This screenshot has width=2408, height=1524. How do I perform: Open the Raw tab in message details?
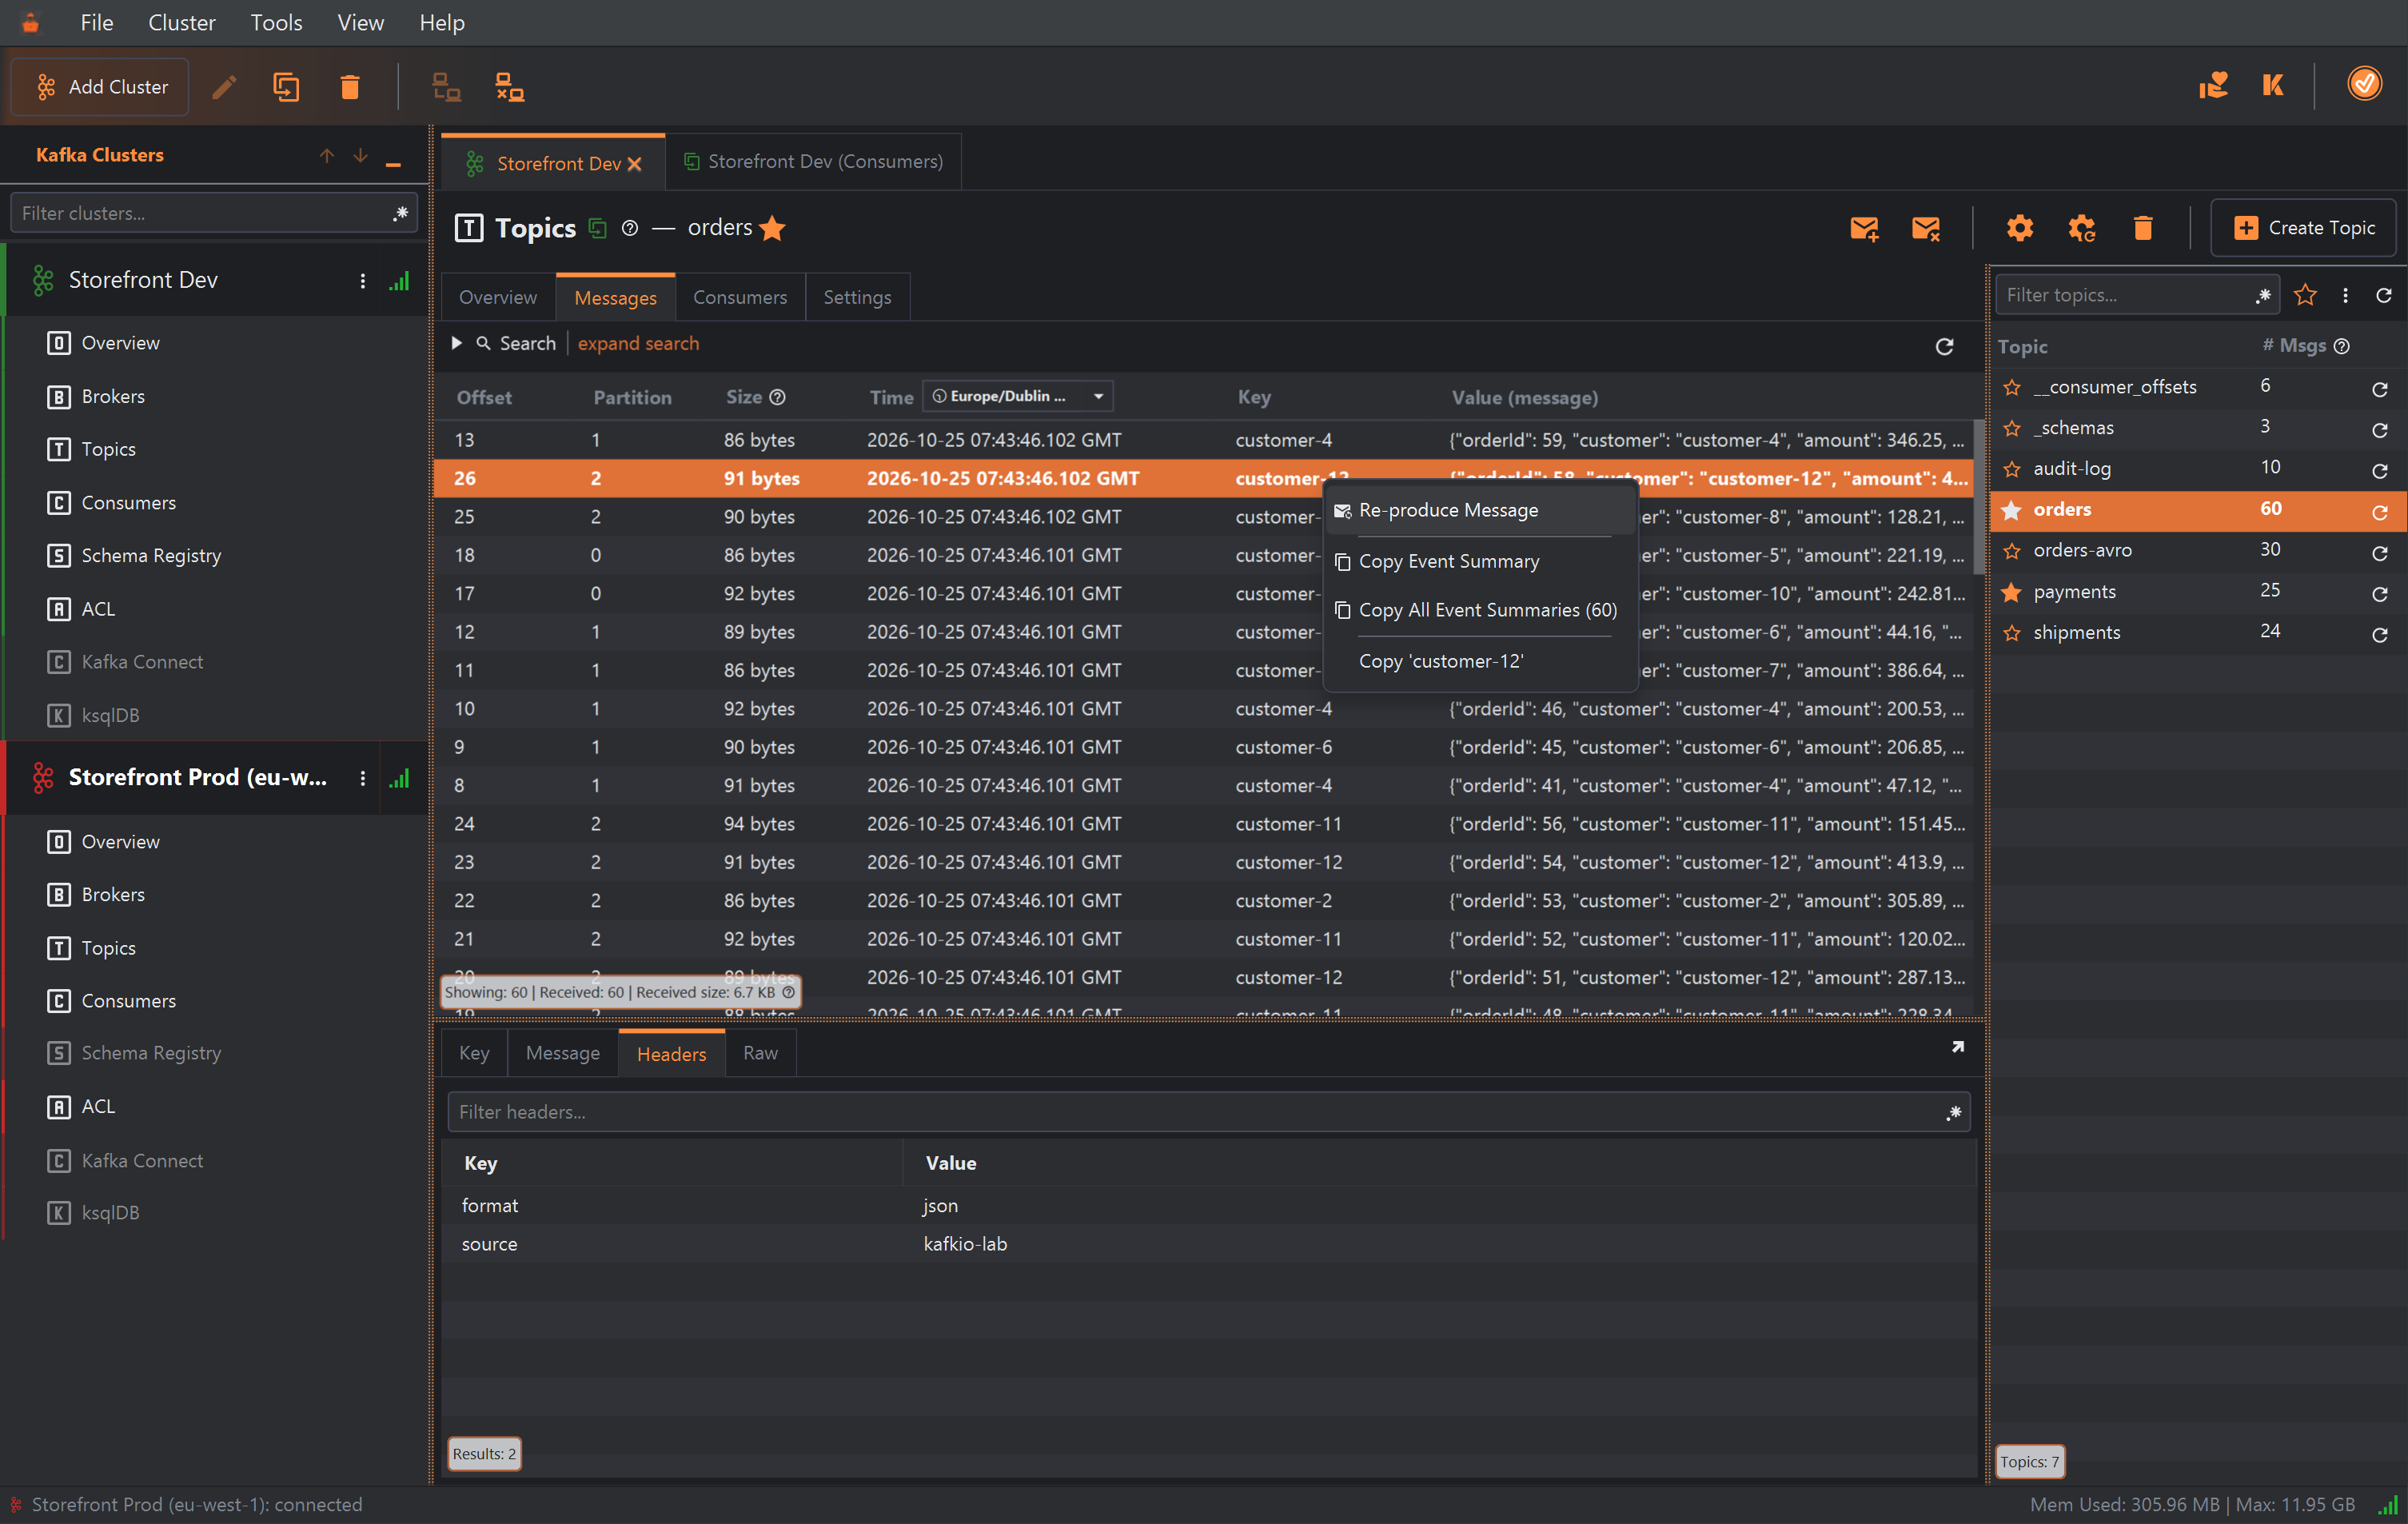pos(760,1052)
